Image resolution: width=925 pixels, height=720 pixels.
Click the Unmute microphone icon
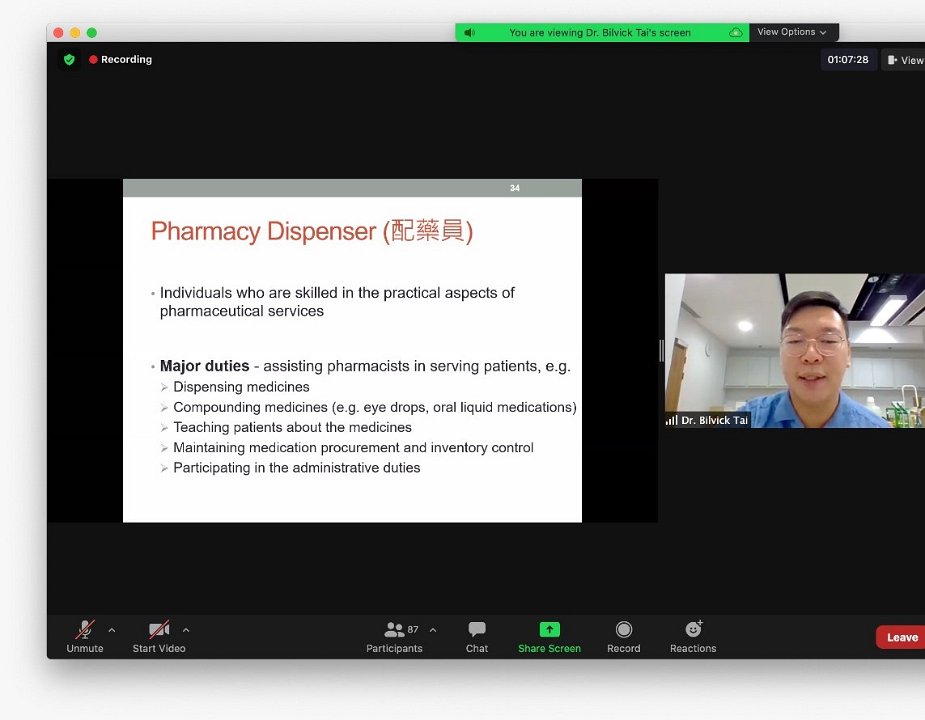85,630
